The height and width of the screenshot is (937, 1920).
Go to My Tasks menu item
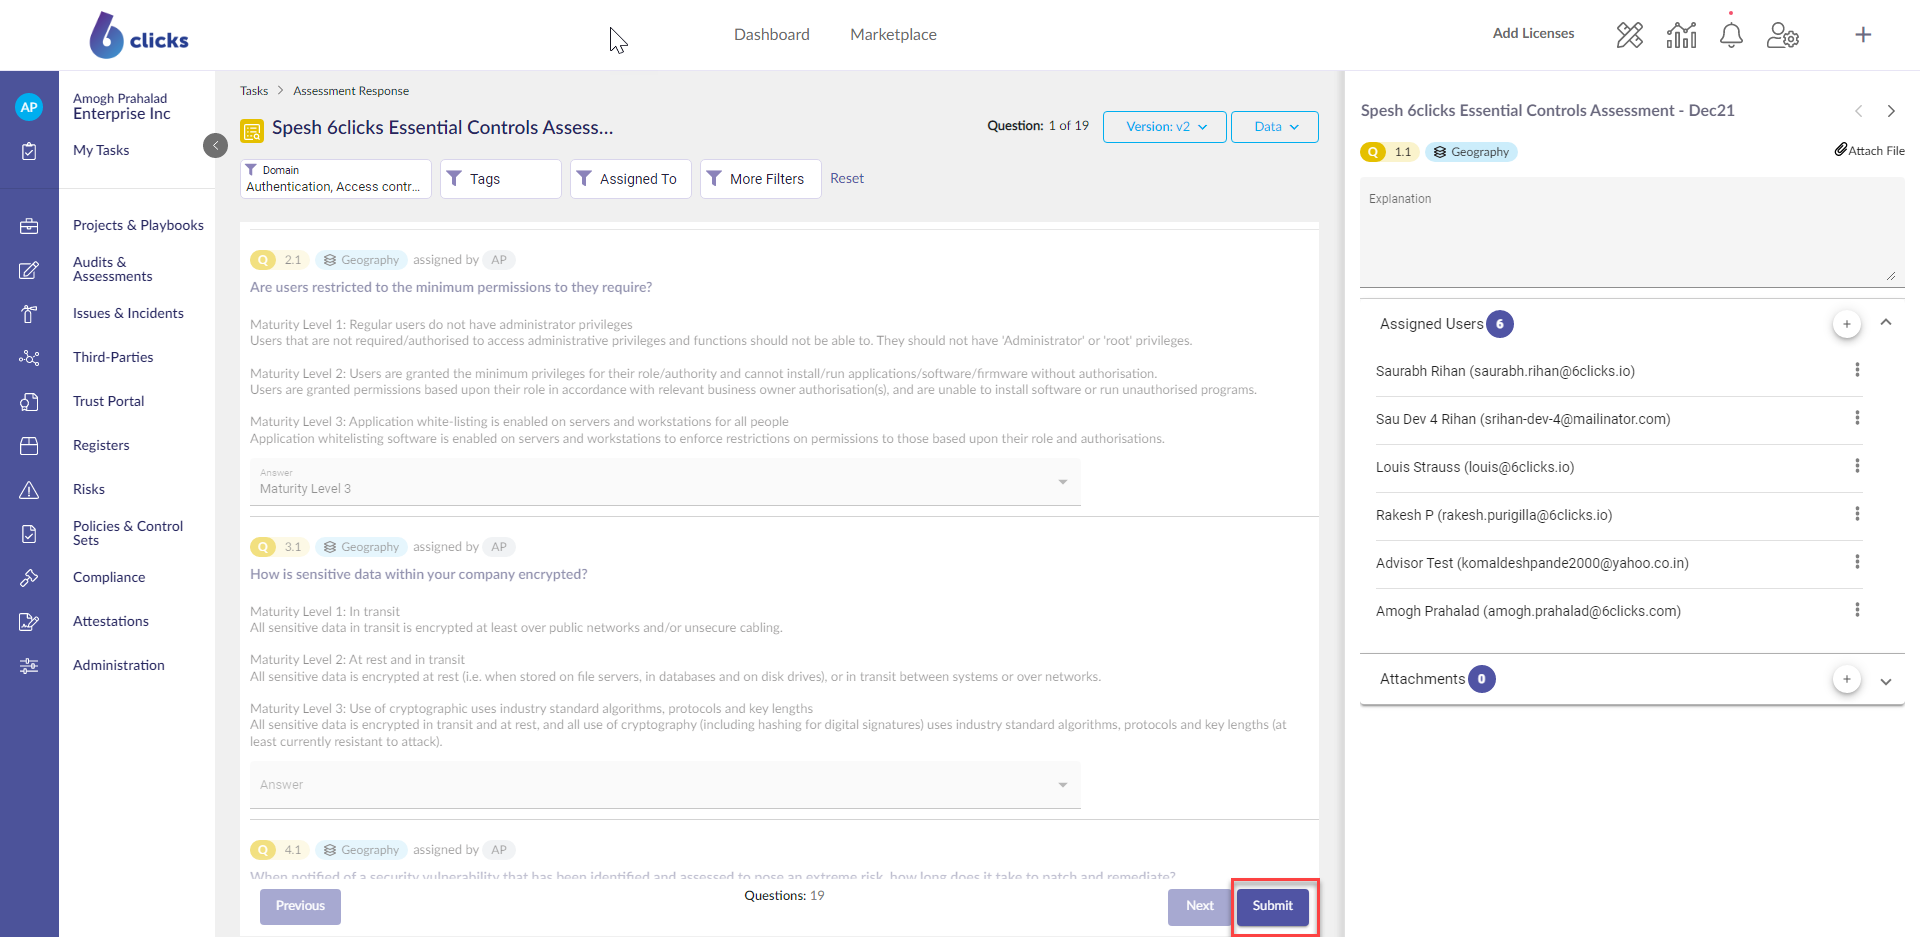coord(101,150)
